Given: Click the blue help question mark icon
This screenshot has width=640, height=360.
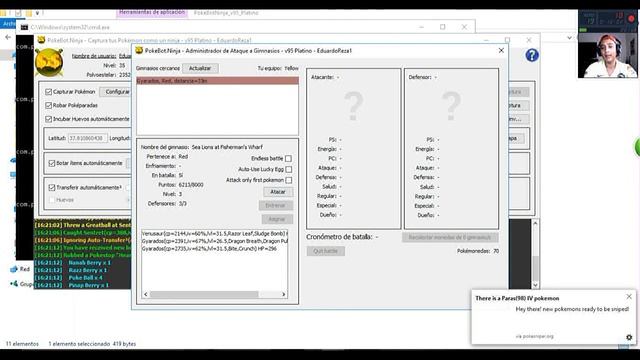Looking at the screenshot, I should click(x=531, y=55).
